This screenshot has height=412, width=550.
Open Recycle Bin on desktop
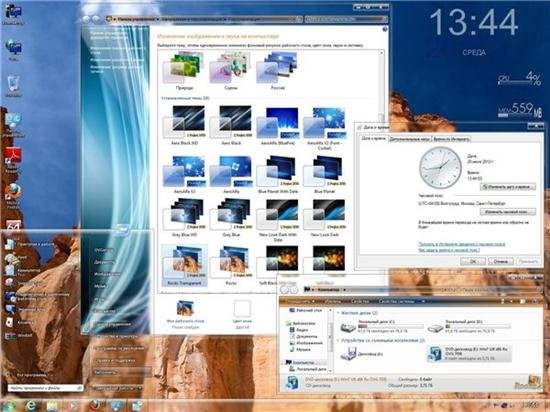point(13,86)
